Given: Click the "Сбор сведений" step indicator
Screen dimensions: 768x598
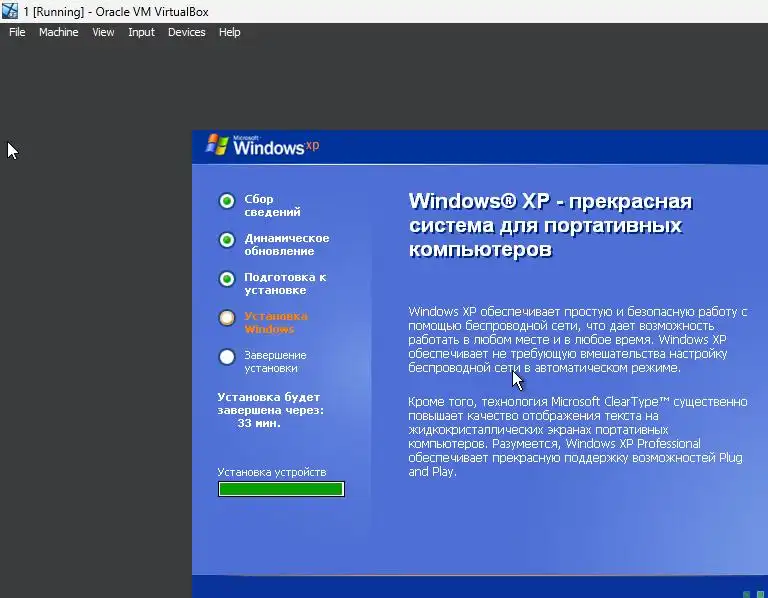Looking at the screenshot, I should tap(227, 201).
